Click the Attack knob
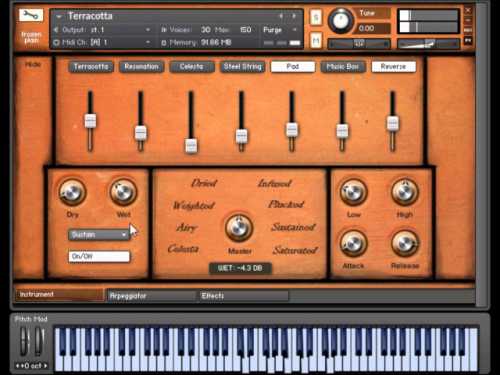 click(353, 243)
